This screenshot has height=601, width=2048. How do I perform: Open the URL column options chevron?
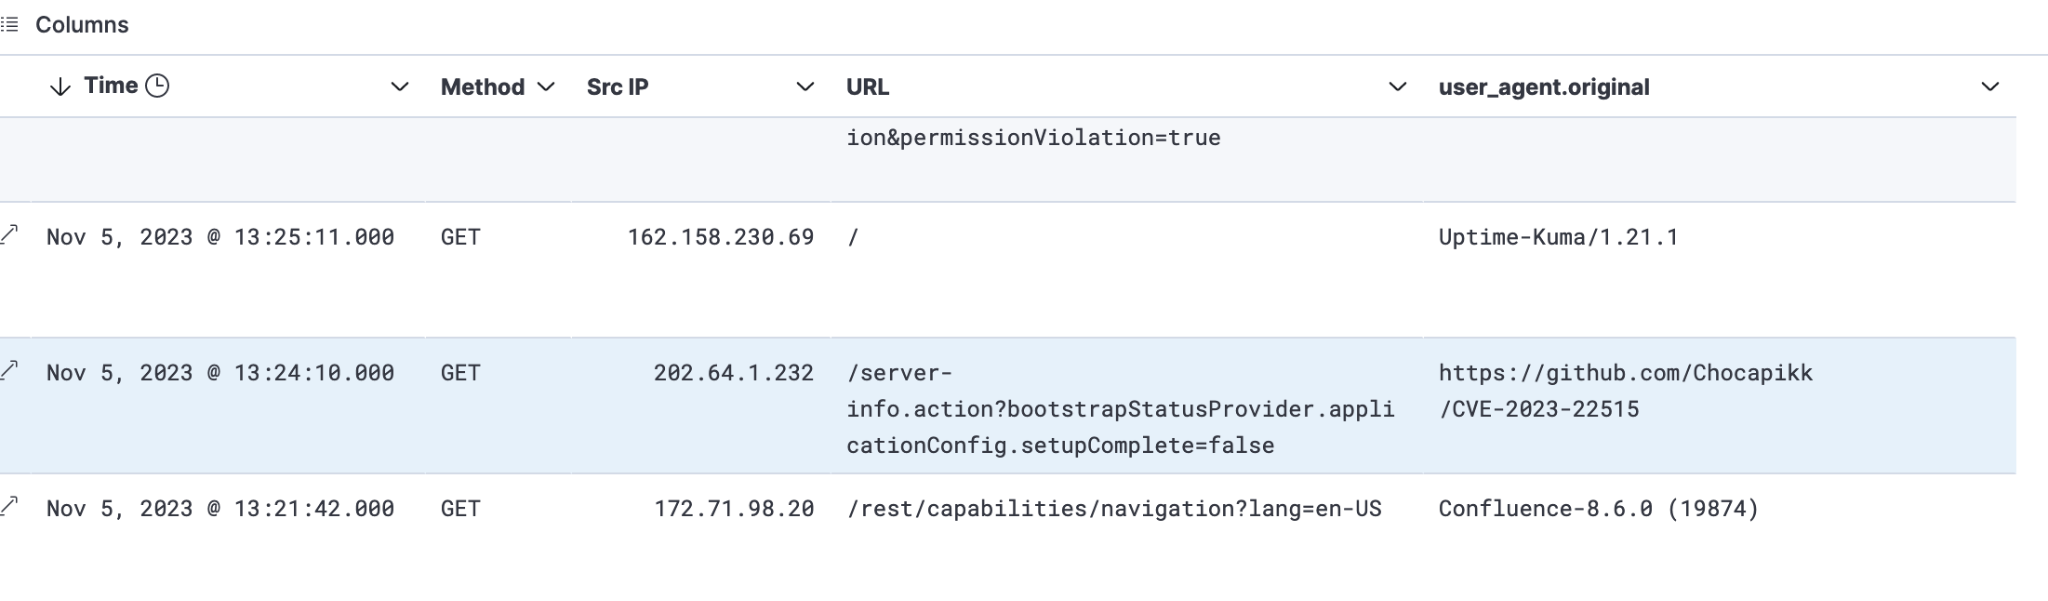click(1397, 87)
